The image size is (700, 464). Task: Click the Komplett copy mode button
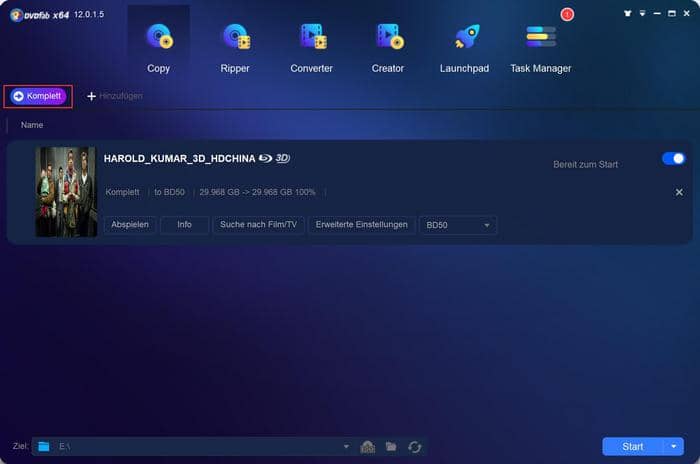pos(38,96)
